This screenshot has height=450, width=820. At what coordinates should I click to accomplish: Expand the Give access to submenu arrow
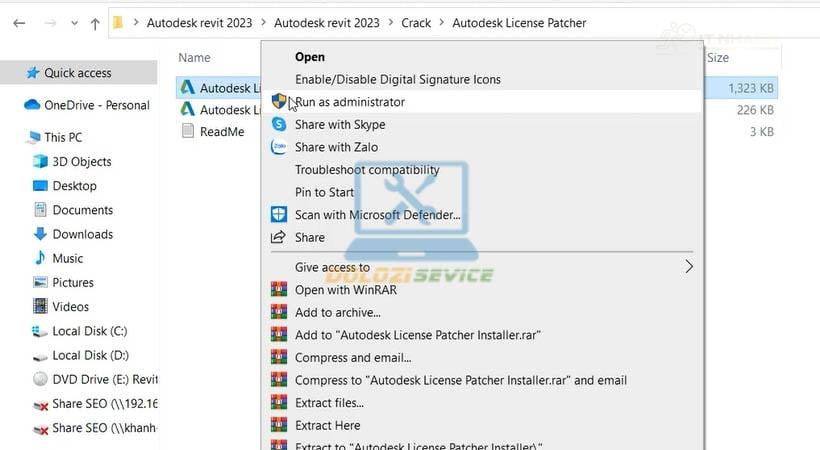coord(688,267)
